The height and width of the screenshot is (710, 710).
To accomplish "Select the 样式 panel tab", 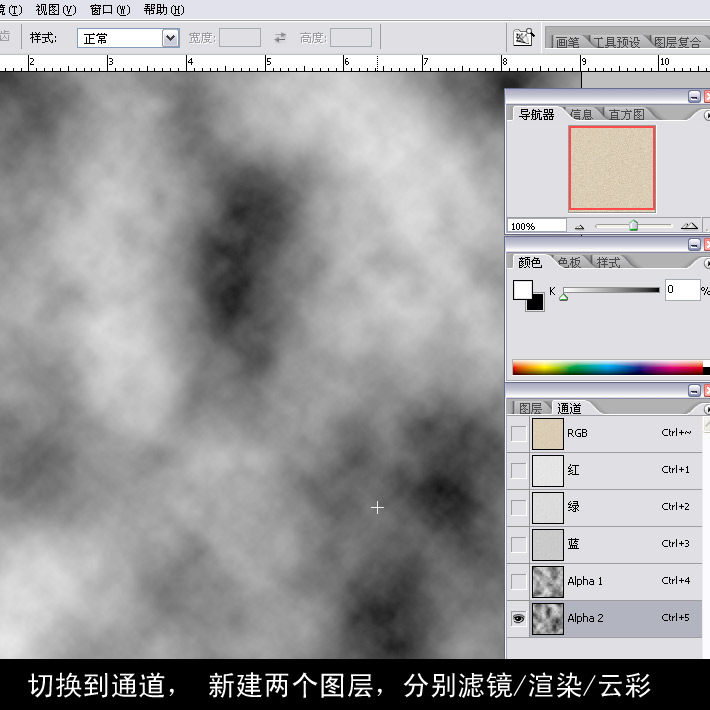I will coord(608,263).
